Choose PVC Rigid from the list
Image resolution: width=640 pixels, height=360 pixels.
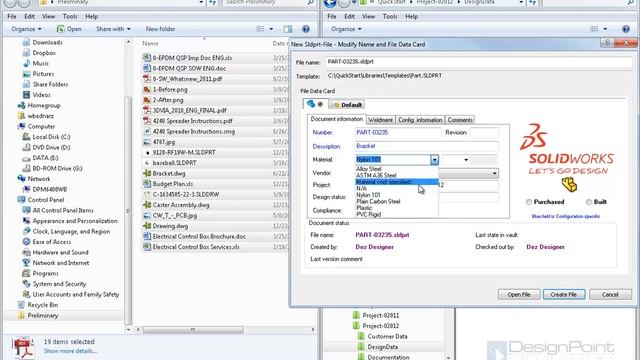(369, 214)
